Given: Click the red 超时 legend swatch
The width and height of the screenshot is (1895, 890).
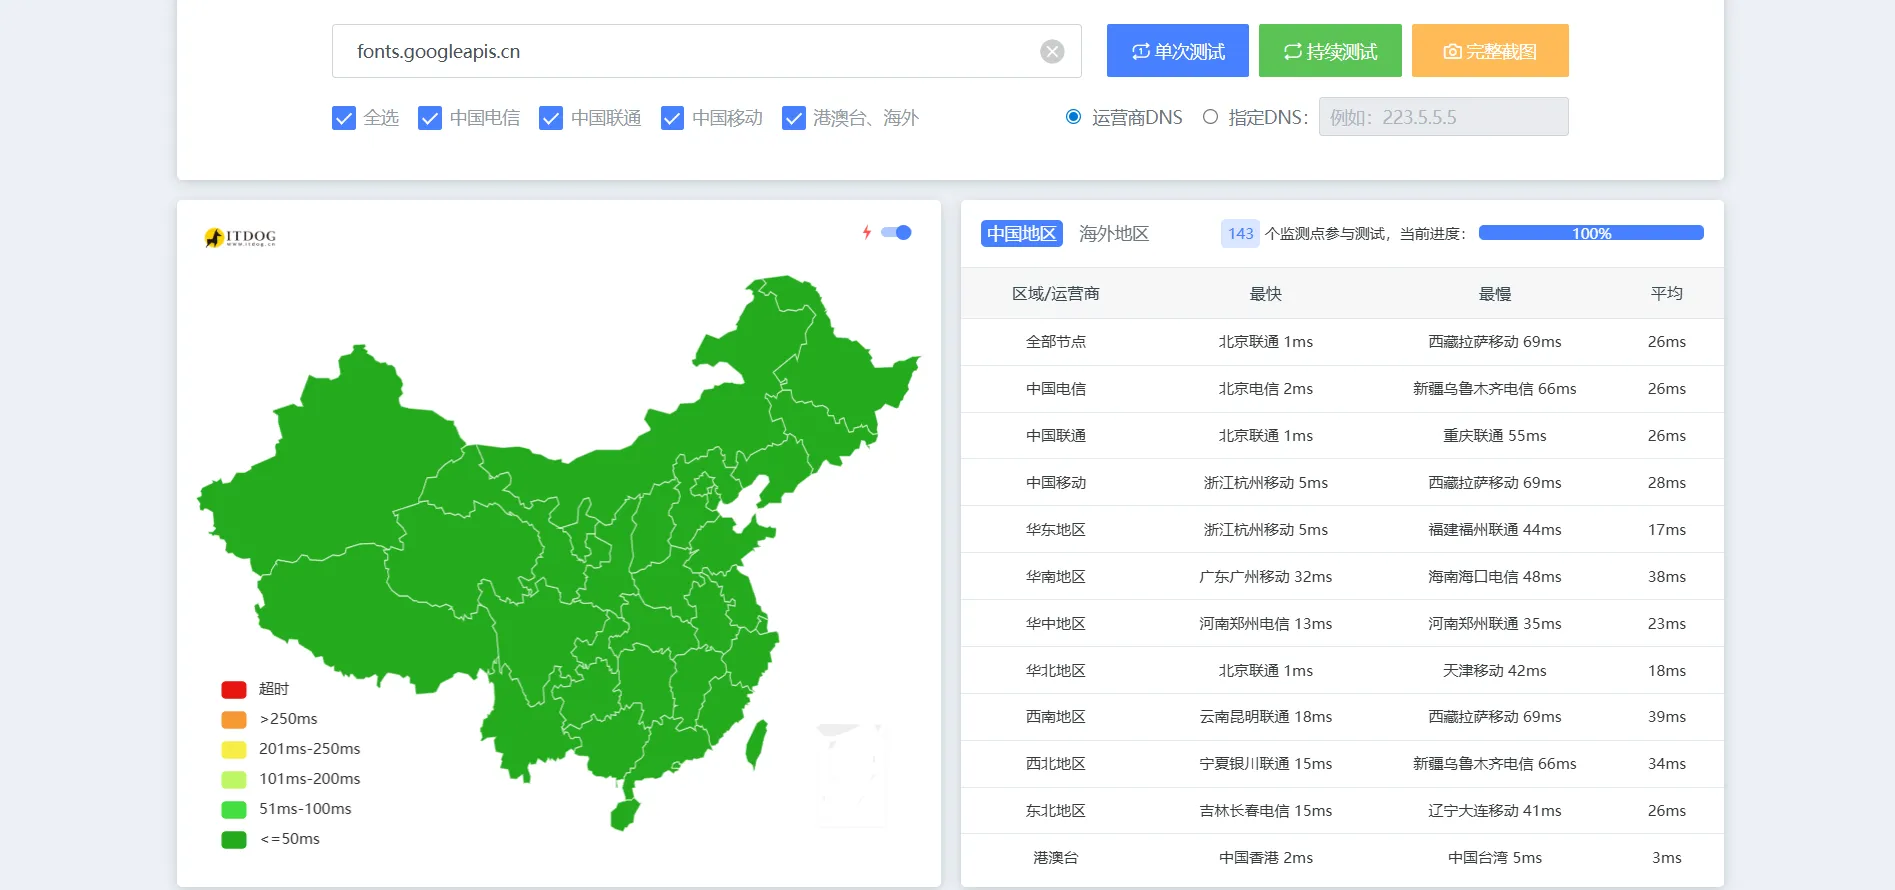Looking at the screenshot, I should pos(234,689).
